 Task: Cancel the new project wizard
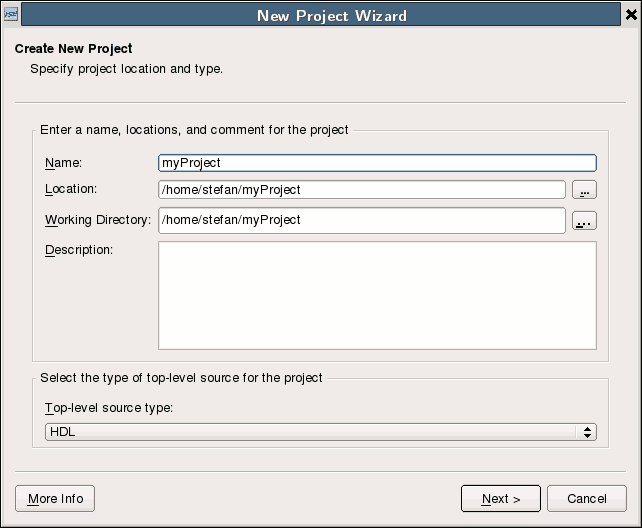(587, 498)
